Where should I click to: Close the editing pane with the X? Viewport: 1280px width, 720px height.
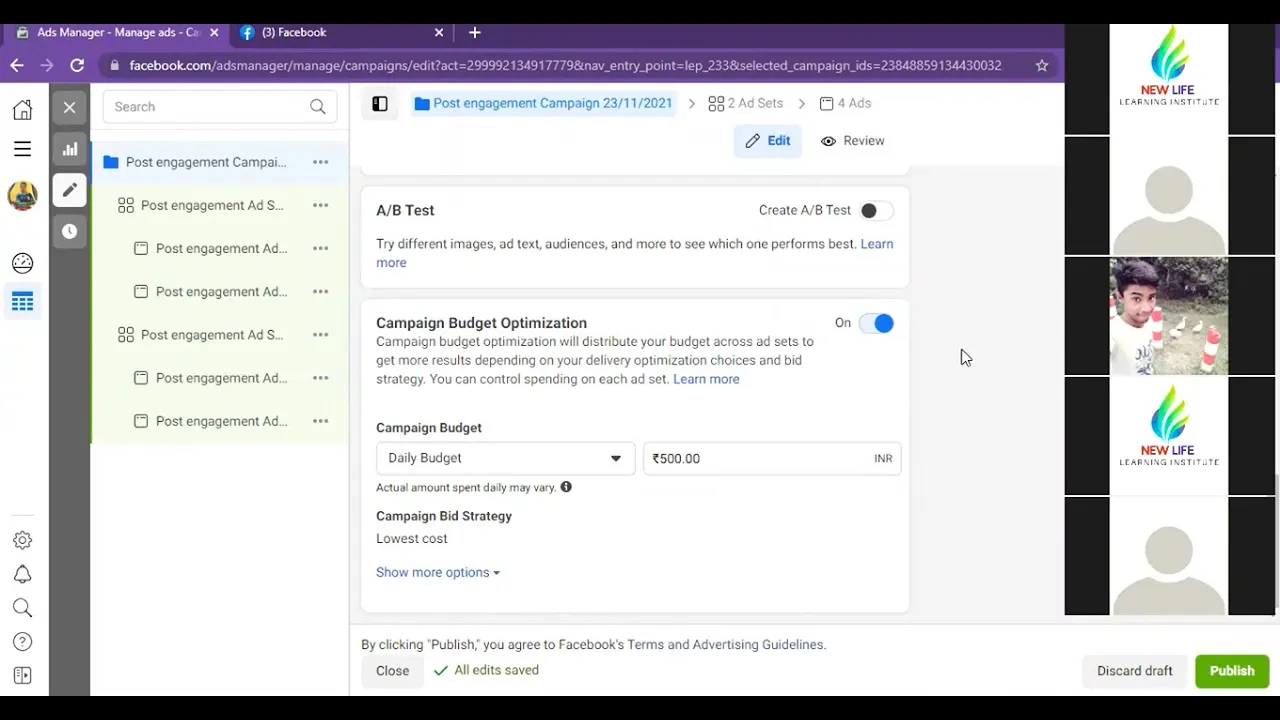tap(69, 107)
